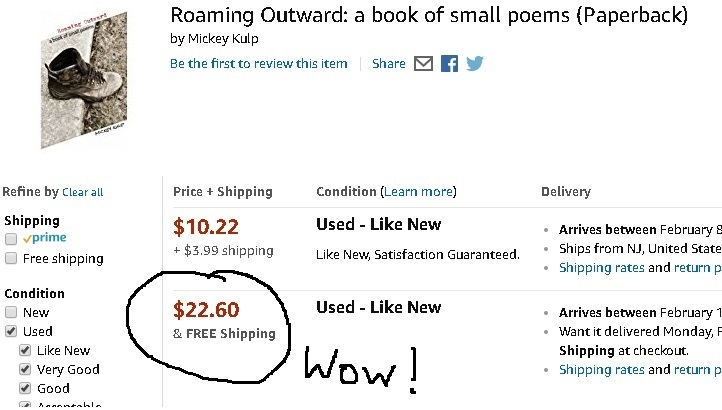
Task: Share this book on Twitter
Action: 474,63
